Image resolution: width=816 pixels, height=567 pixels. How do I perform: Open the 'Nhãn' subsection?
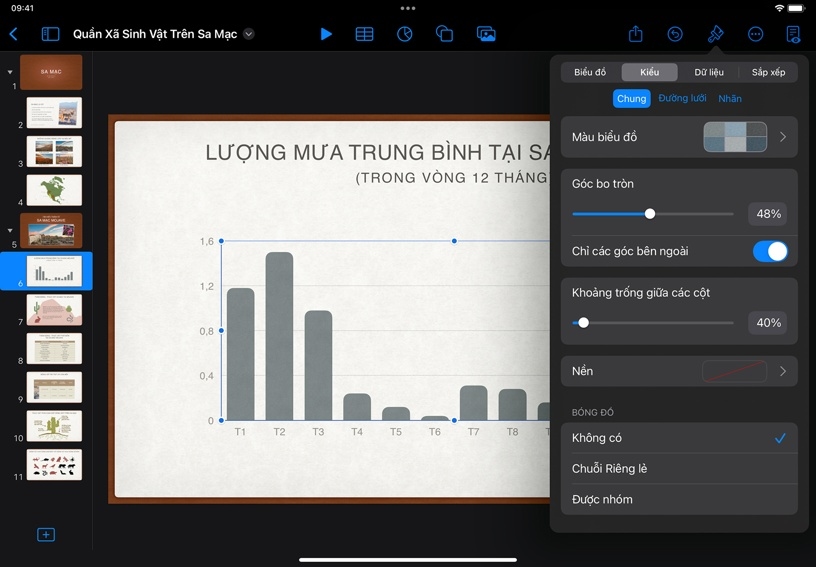click(x=730, y=99)
